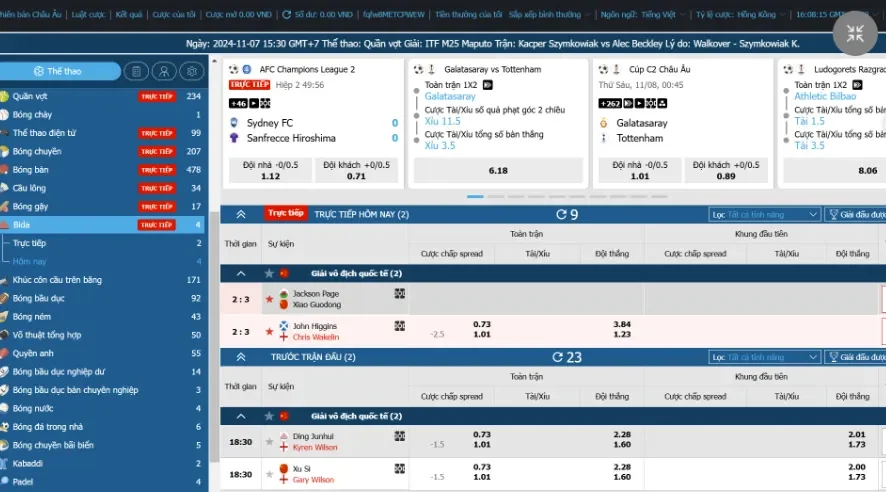Open the Luật cược link in top bar

point(89,15)
